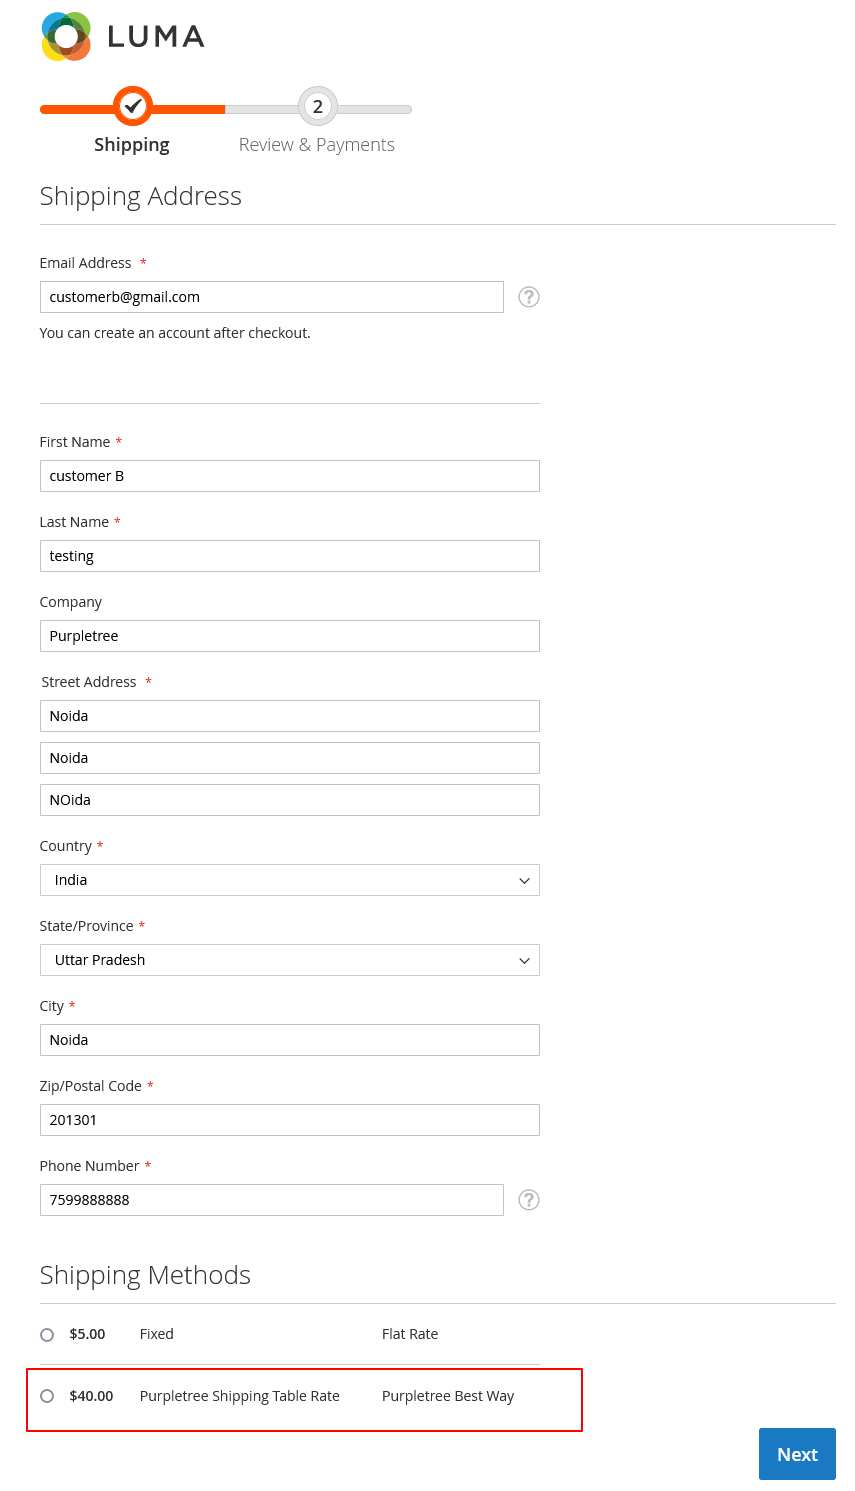The height and width of the screenshot is (1491, 855).
Task: Click into the First Name field
Action: tap(290, 476)
